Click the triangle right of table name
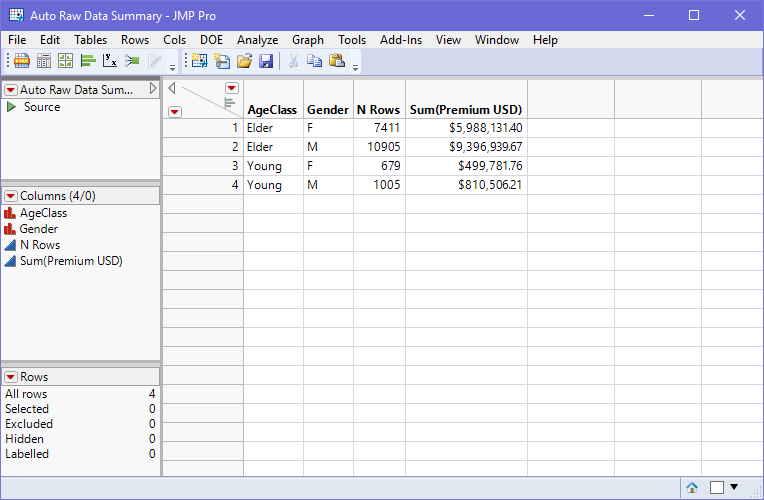 tap(153, 88)
